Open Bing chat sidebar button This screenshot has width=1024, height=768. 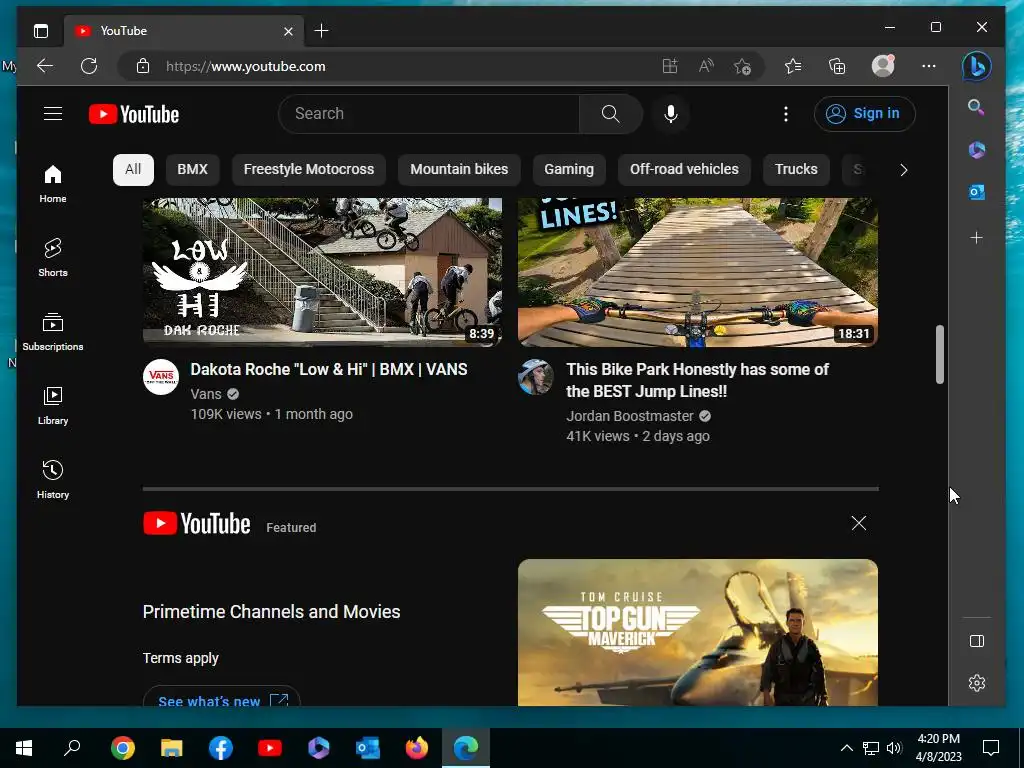(976, 66)
